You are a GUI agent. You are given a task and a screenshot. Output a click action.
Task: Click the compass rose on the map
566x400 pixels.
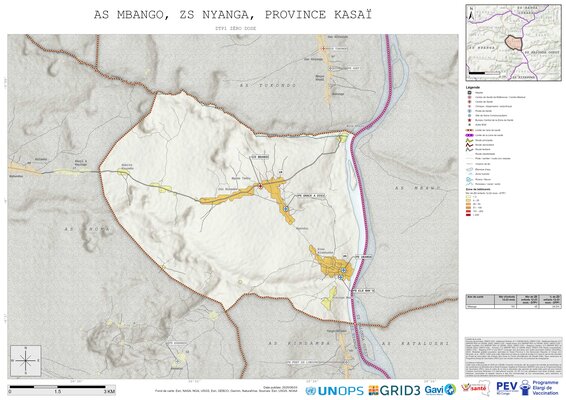click(26, 360)
